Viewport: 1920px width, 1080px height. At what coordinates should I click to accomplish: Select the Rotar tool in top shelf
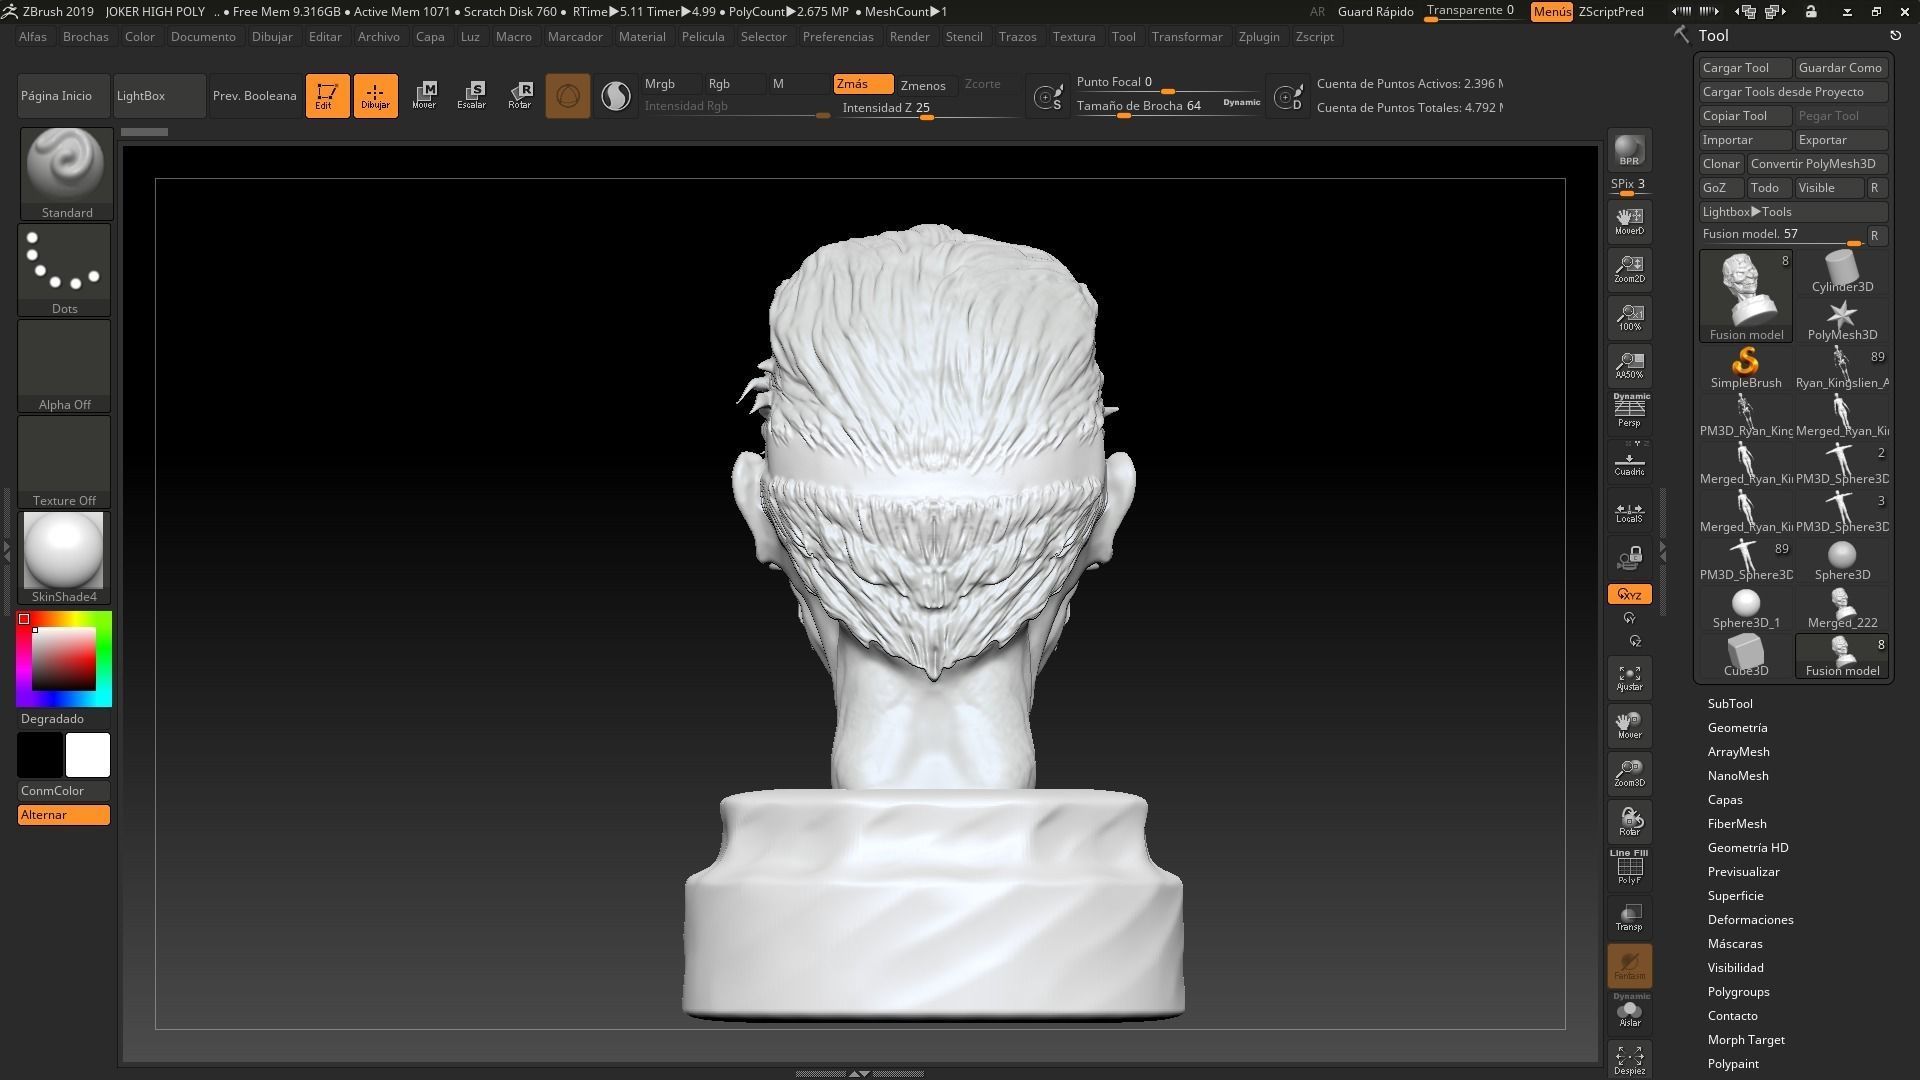520,96
